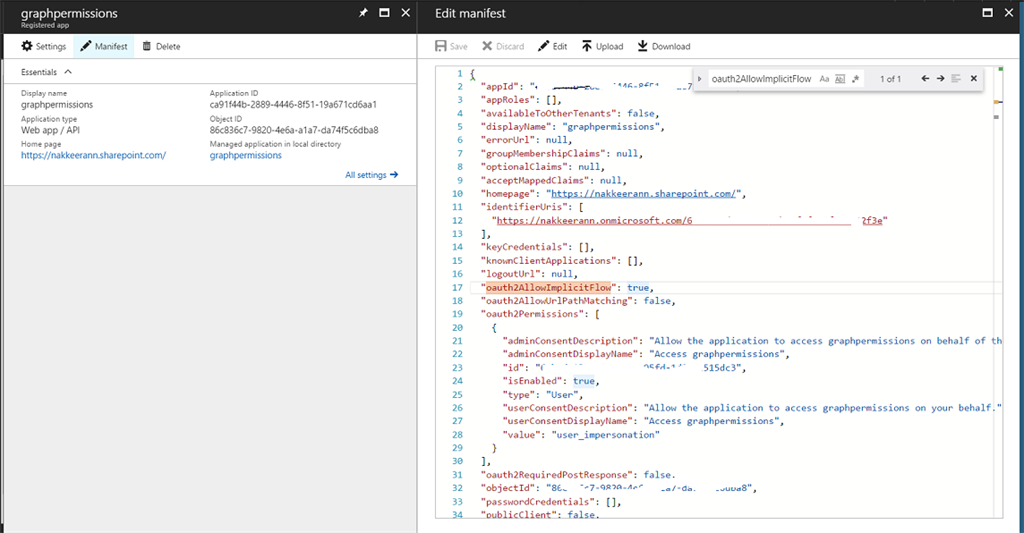The height and width of the screenshot is (533, 1024).
Task: Maximize the Edit manifest blade
Action: 987,13
